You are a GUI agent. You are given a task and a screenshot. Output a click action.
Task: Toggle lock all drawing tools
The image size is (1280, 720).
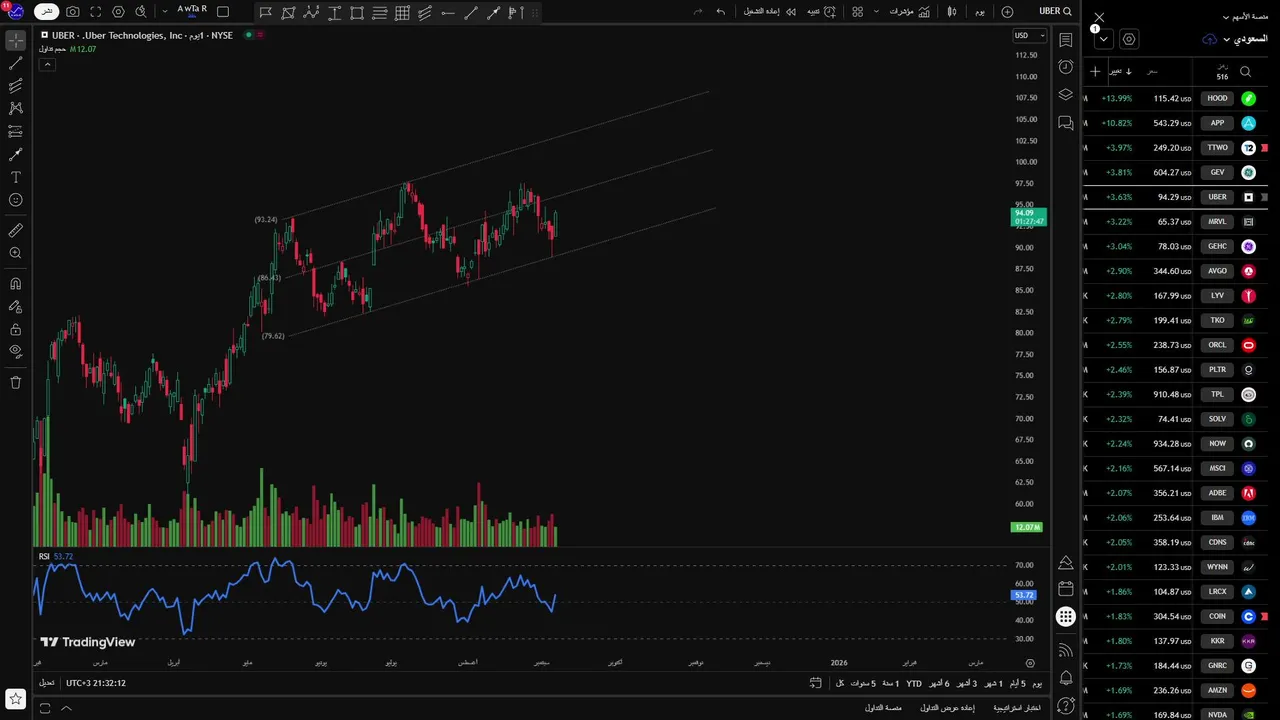[16, 329]
